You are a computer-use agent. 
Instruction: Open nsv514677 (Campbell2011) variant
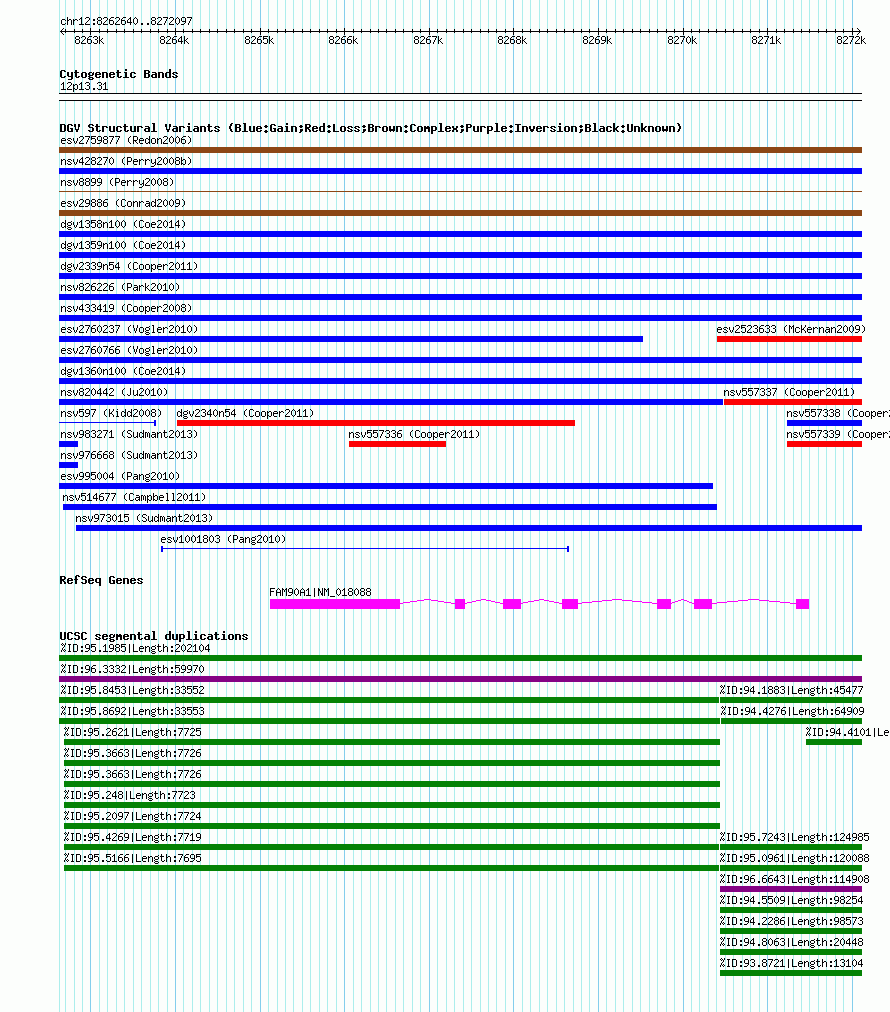134,497
